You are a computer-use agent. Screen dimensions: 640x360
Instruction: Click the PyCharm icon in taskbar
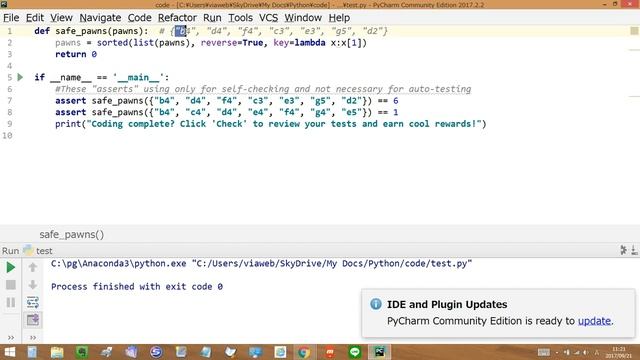(380, 352)
